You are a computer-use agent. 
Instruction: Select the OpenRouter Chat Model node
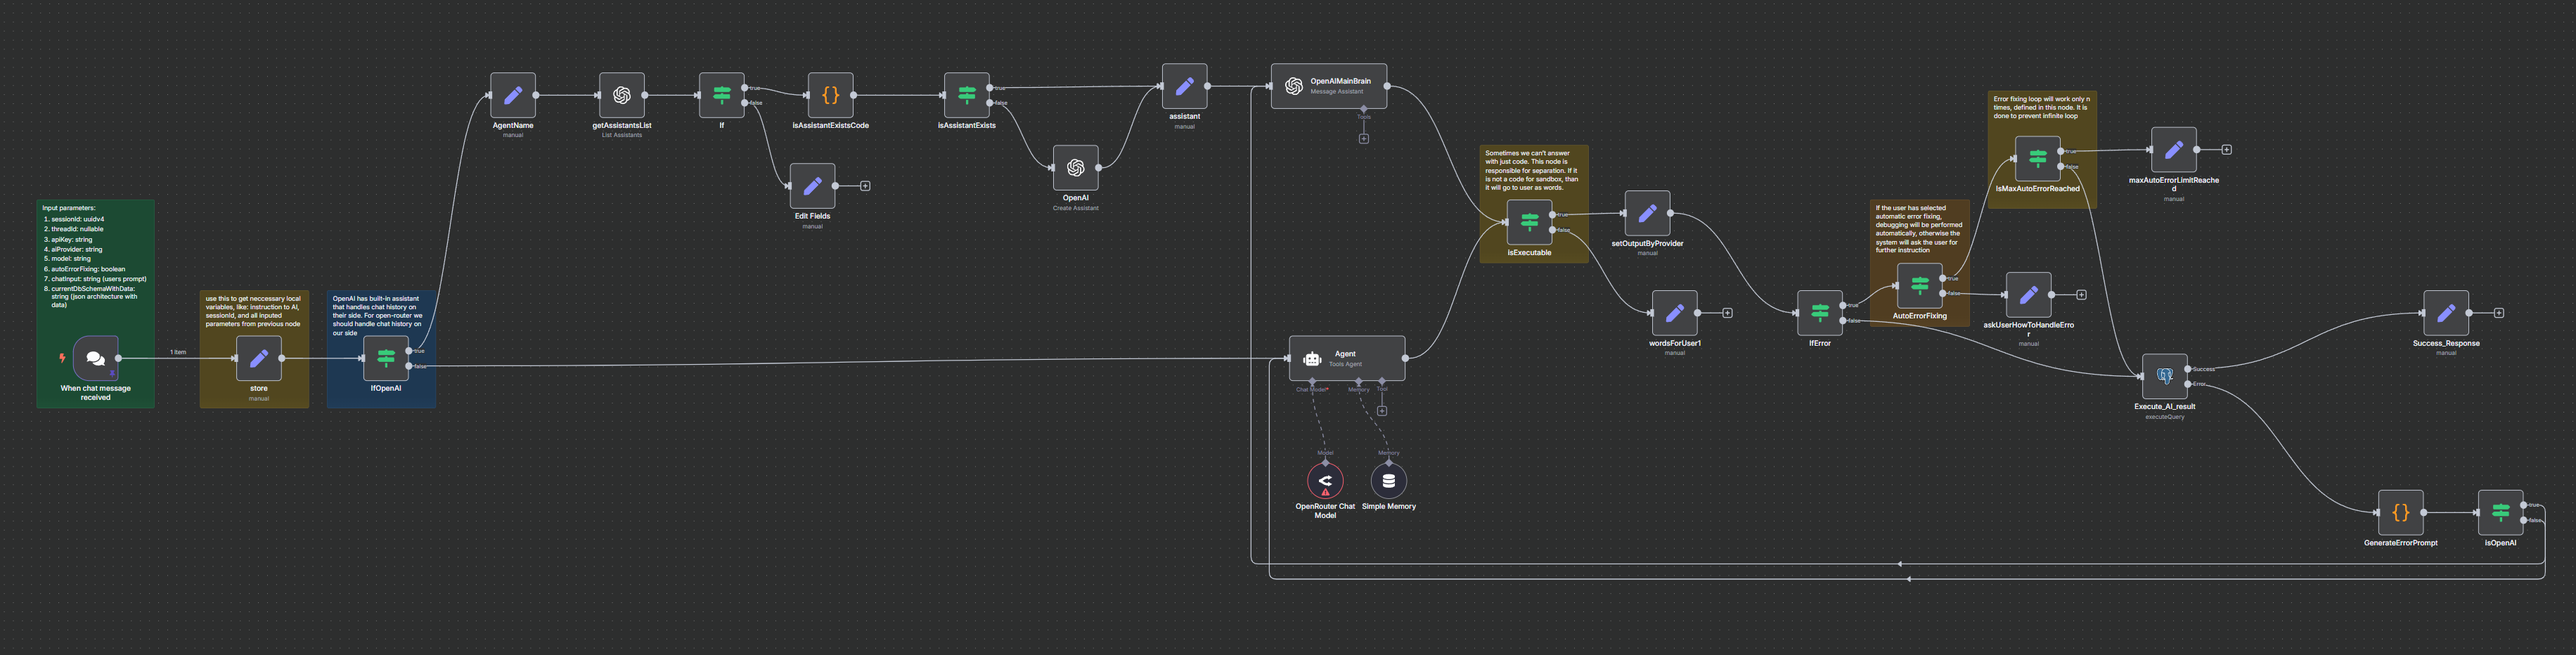coord(1326,481)
